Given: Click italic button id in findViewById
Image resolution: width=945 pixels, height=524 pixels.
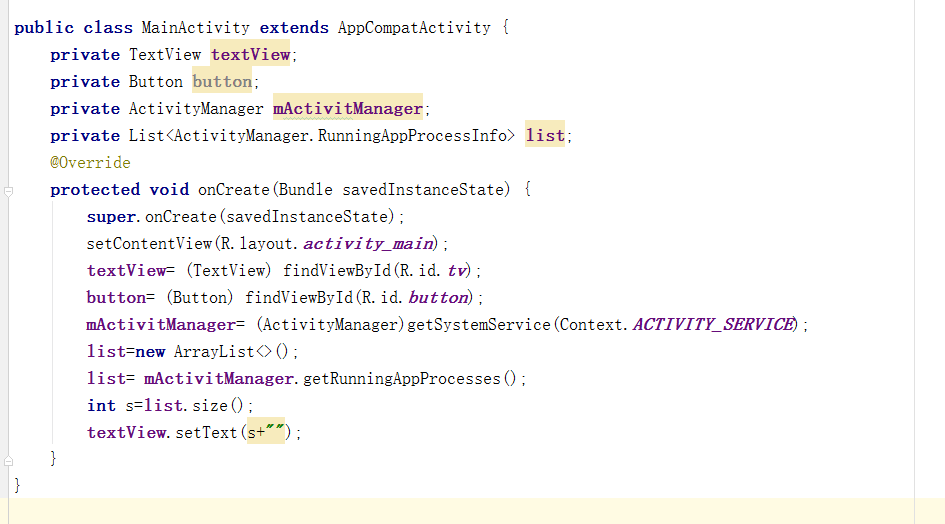Looking at the screenshot, I should pos(438,298).
